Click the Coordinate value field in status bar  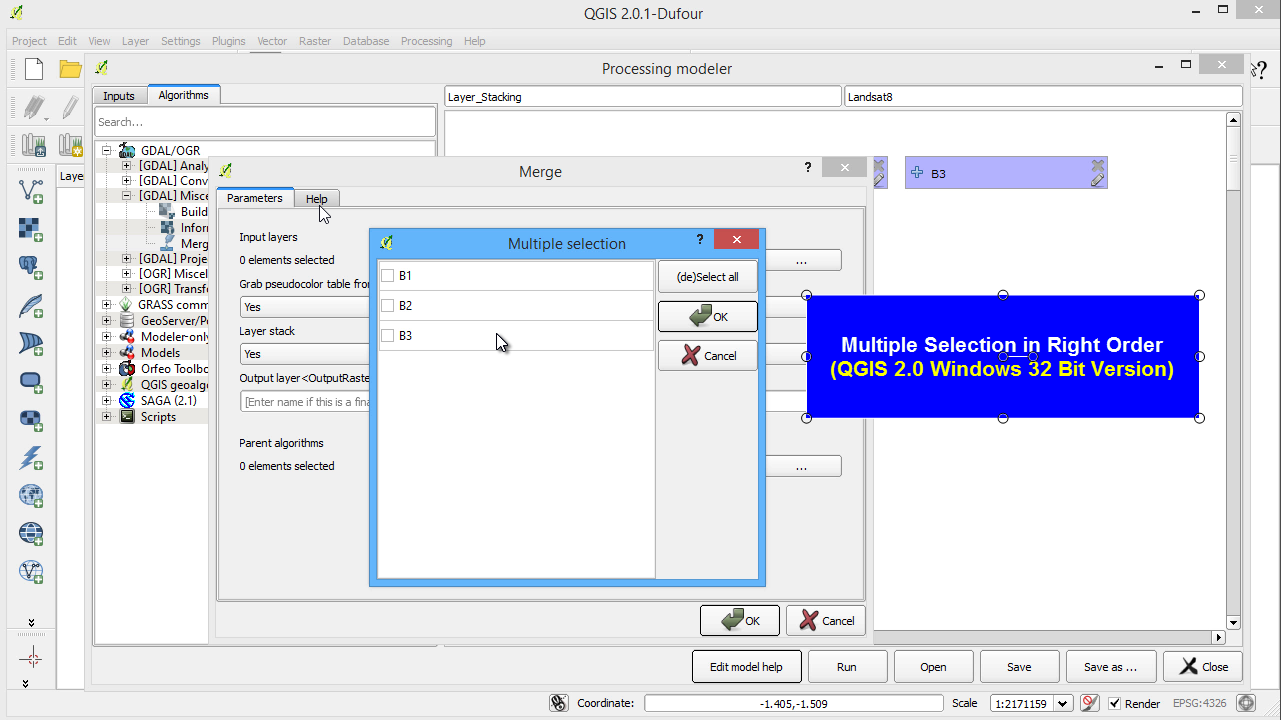pos(793,703)
